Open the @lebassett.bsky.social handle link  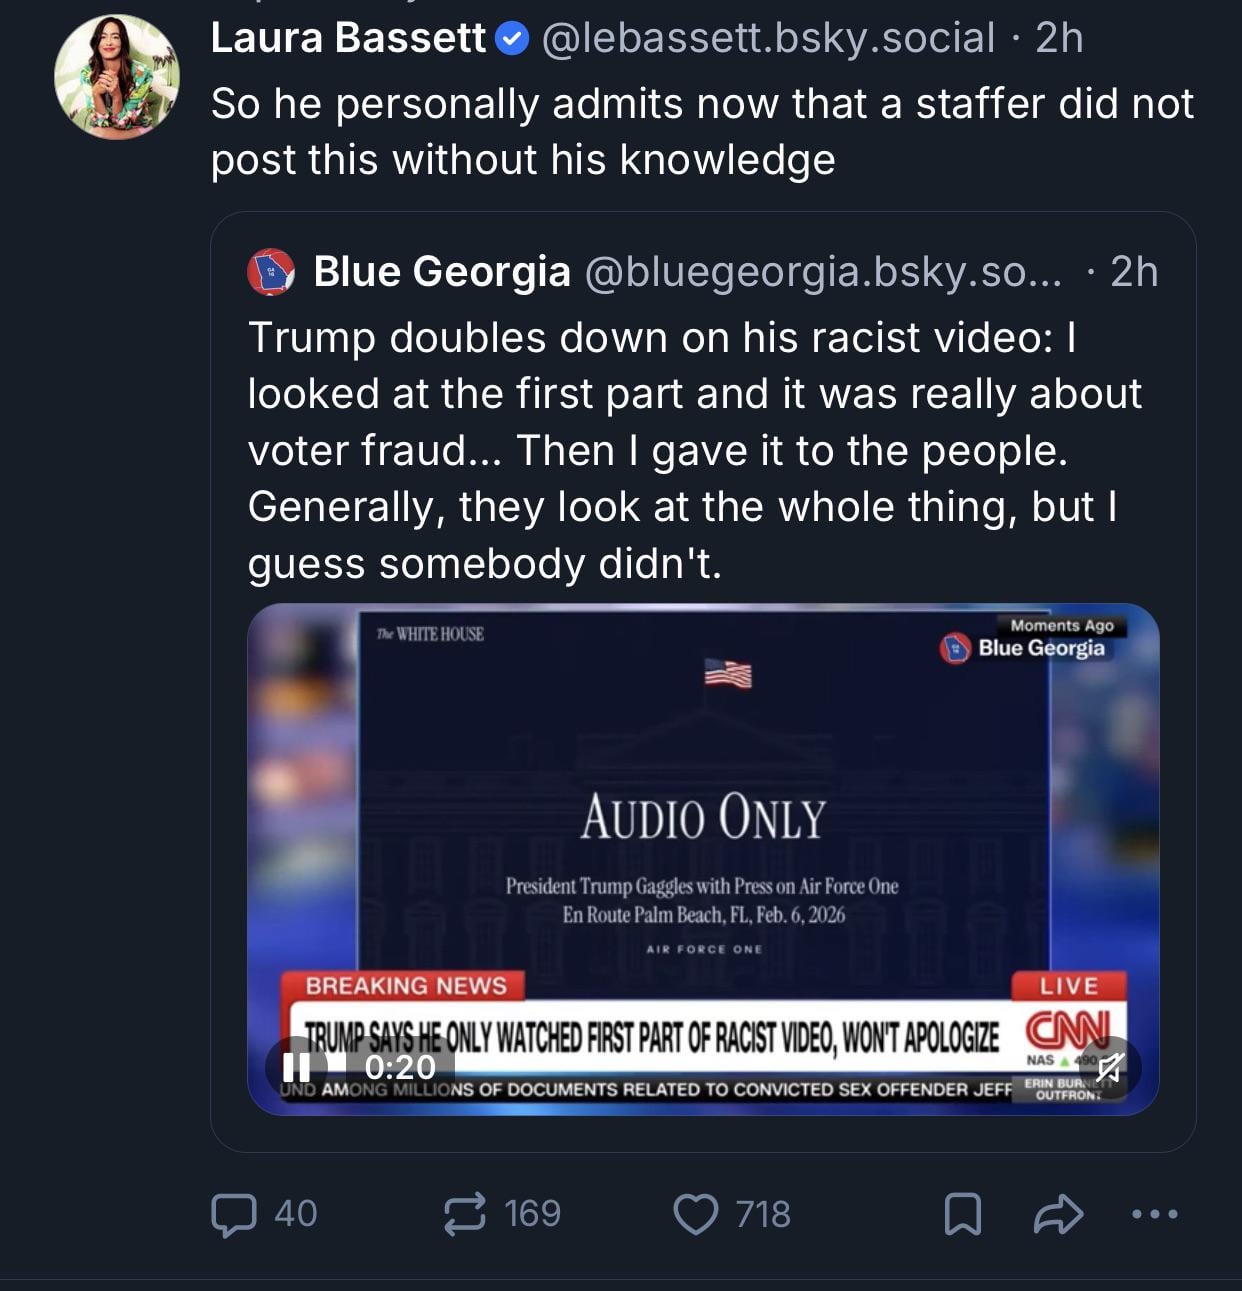click(768, 38)
